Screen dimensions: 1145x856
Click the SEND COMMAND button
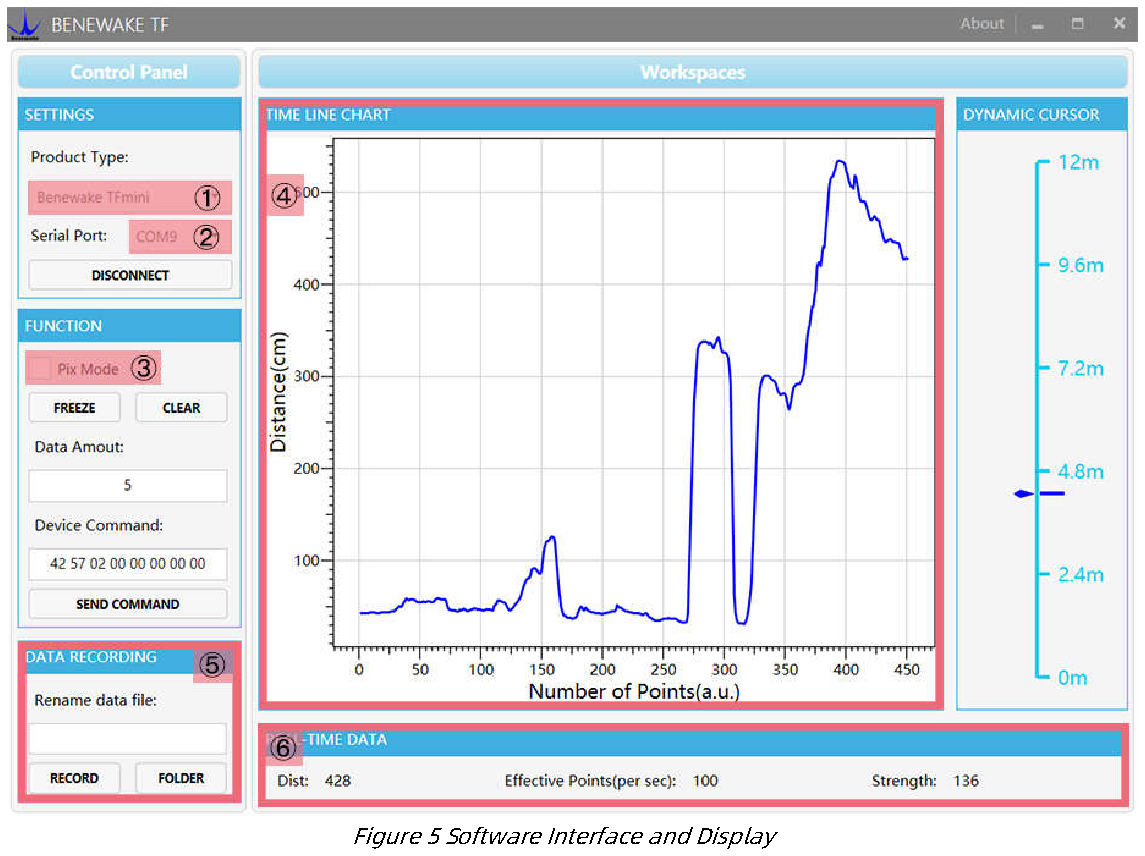[128, 604]
